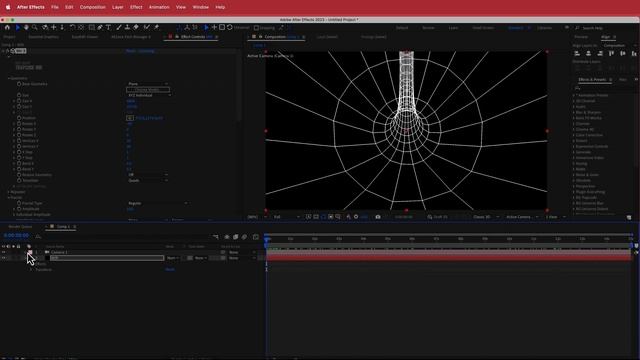Select the Rotation tool
The image size is (640, 360).
coord(72,27)
